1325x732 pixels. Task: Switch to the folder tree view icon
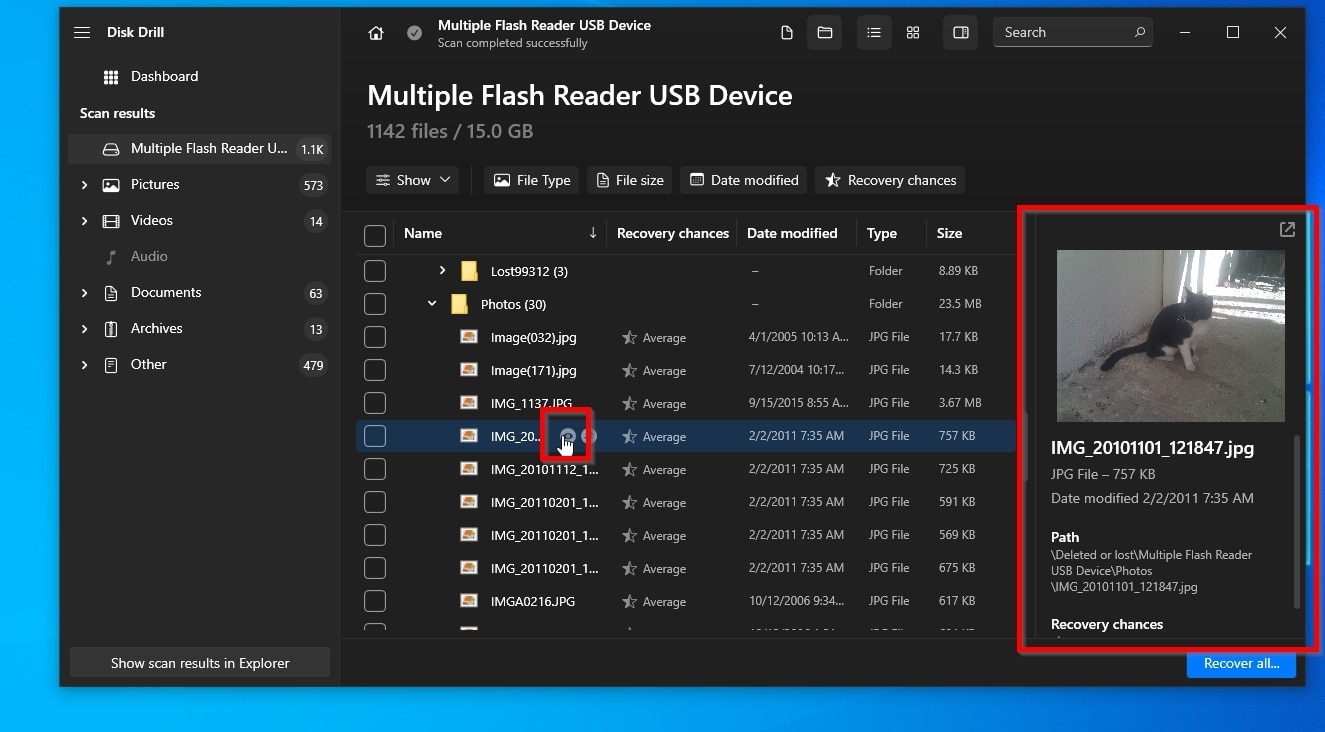coord(825,33)
